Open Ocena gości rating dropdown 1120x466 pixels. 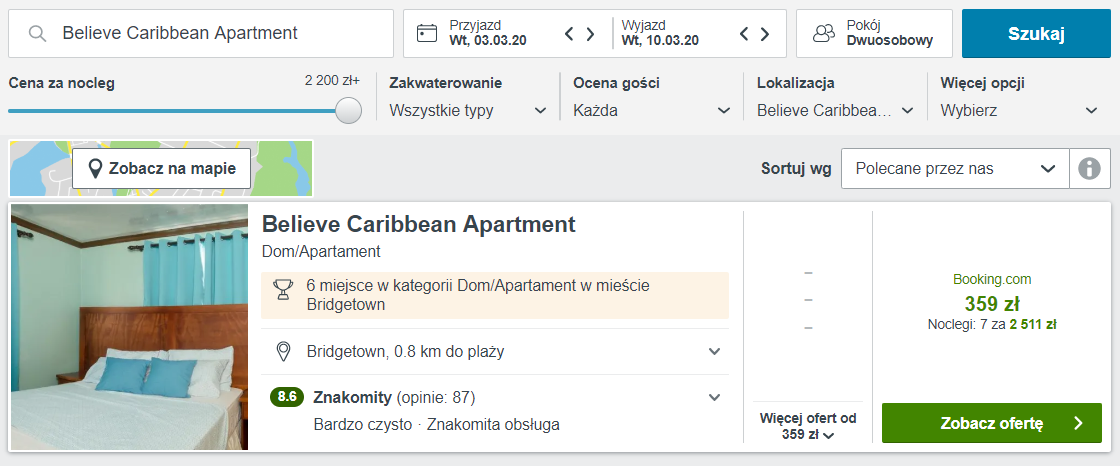coord(652,111)
